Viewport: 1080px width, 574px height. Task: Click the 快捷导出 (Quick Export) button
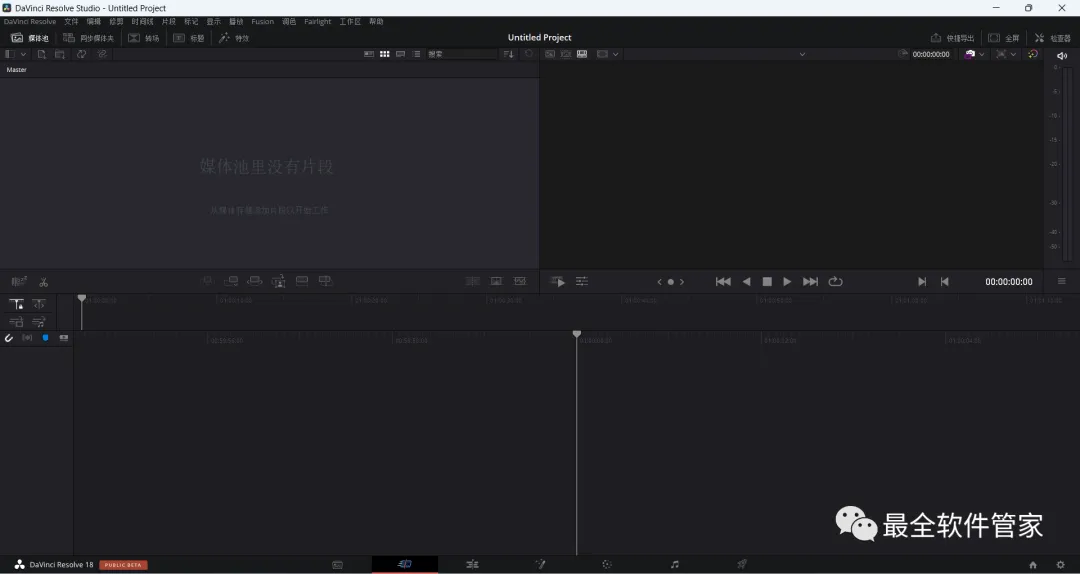tap(953, 38)
